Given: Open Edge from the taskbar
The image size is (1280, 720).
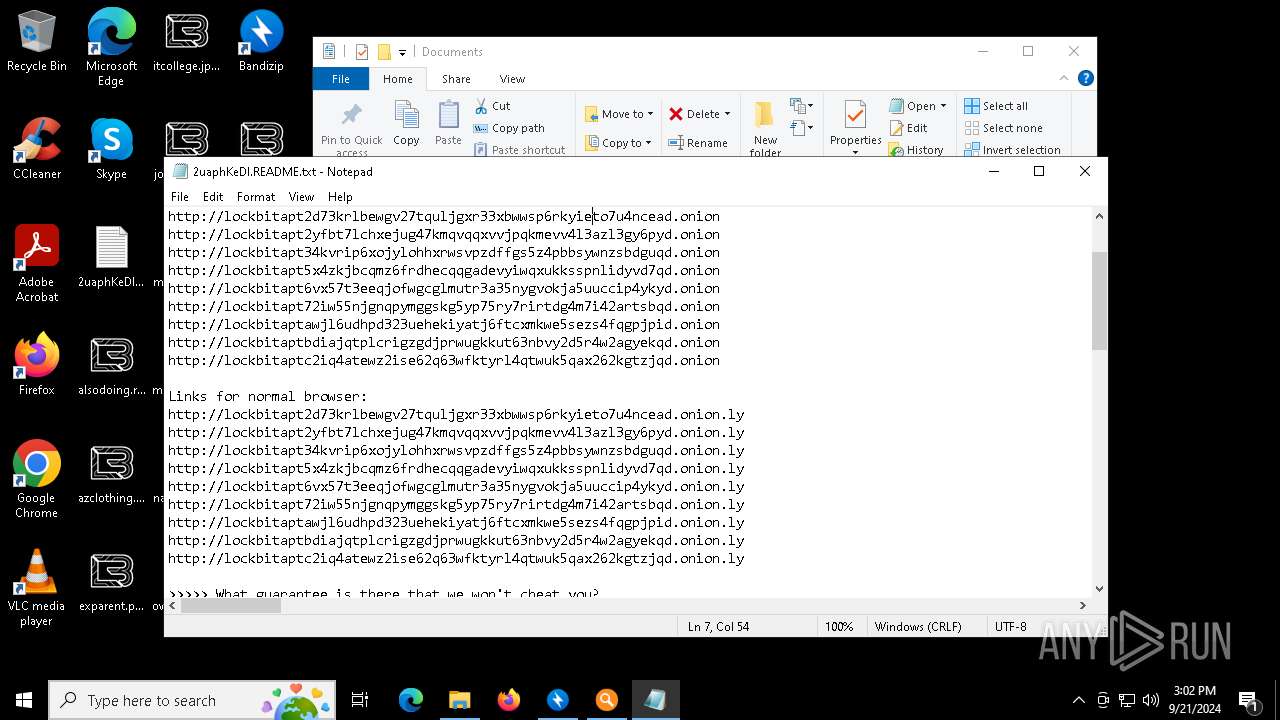Looking at the screenshot, I should [411, 700].
